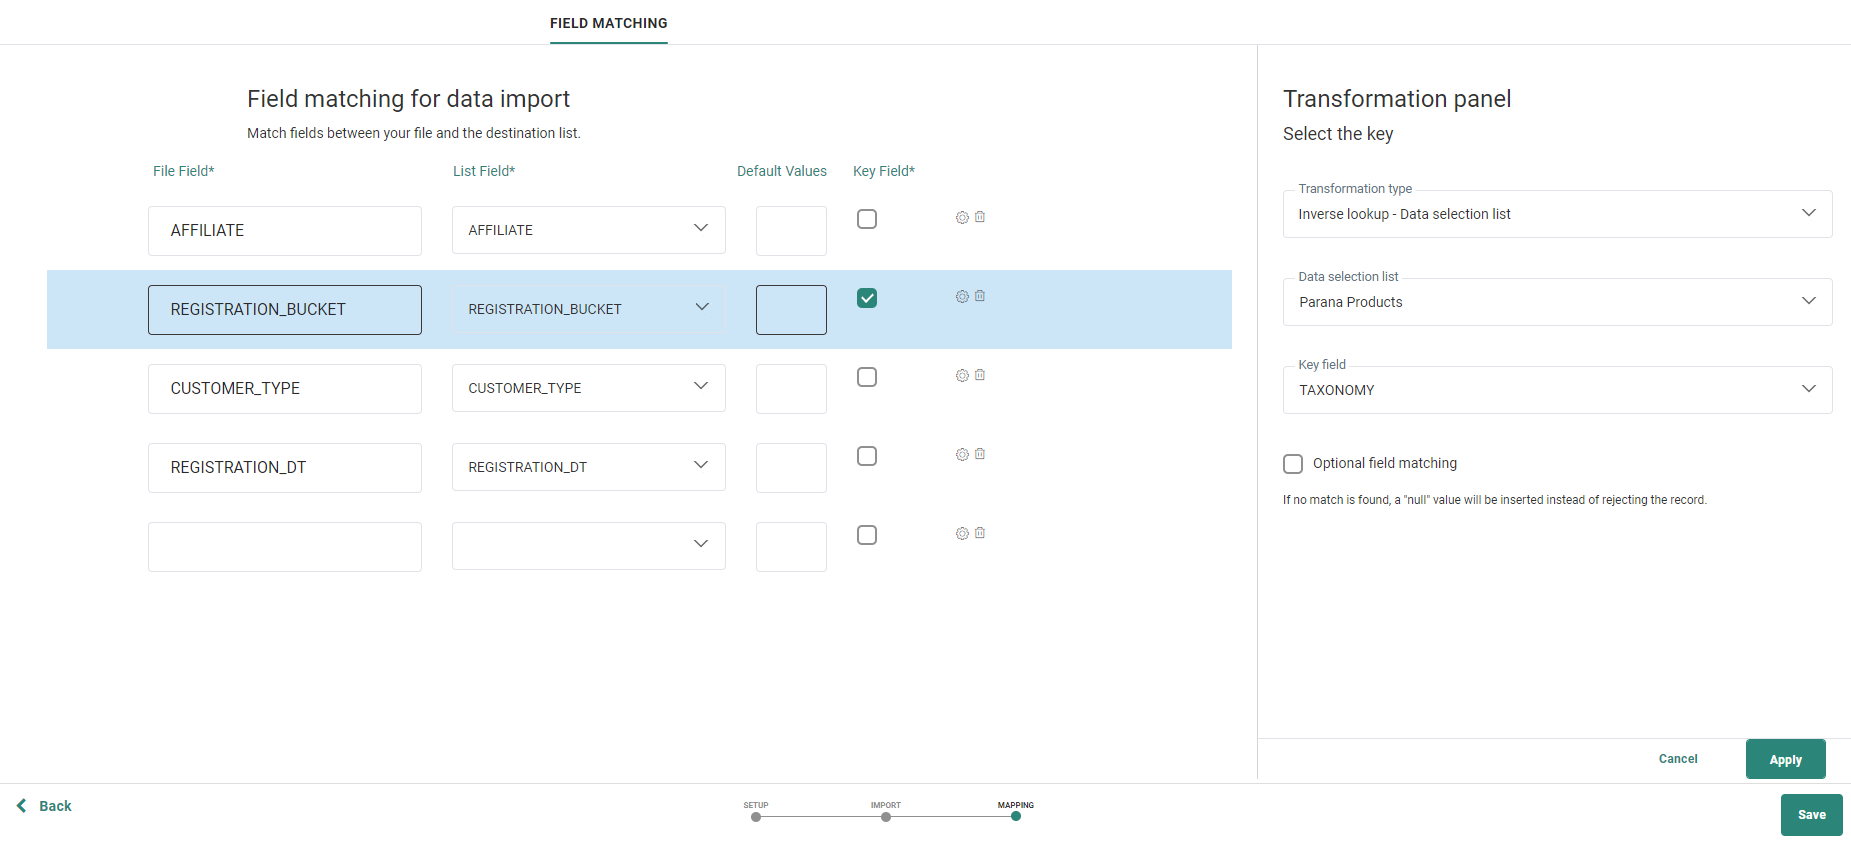1851x847 pixels.
Task: Expand the Transformation type dropdown
Action: click(x=1556, y=214)
